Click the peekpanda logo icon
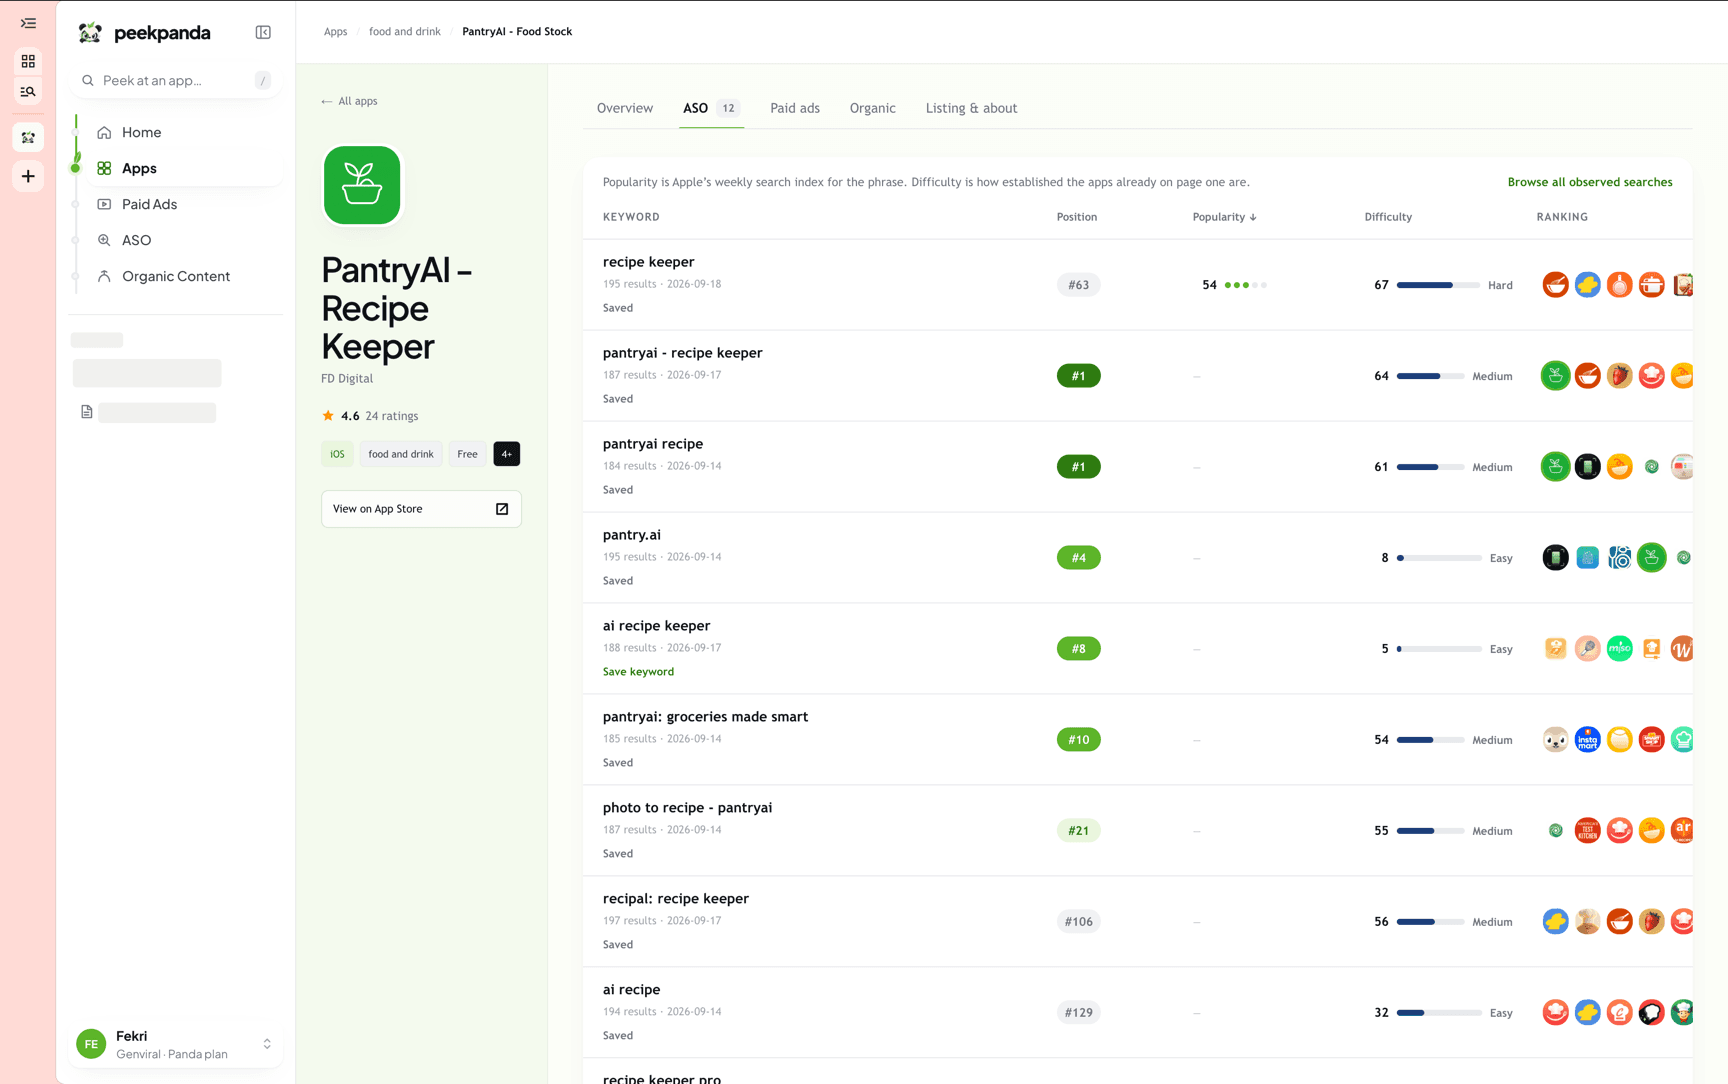 coord(90,33)
